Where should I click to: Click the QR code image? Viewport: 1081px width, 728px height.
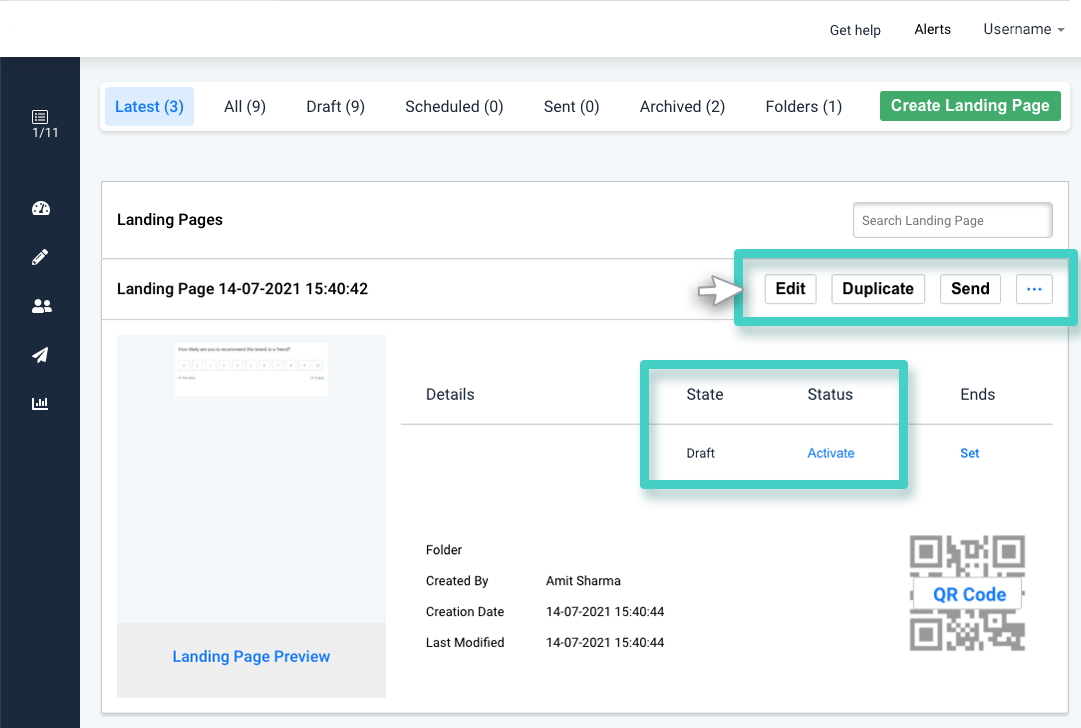coord(967,593)
